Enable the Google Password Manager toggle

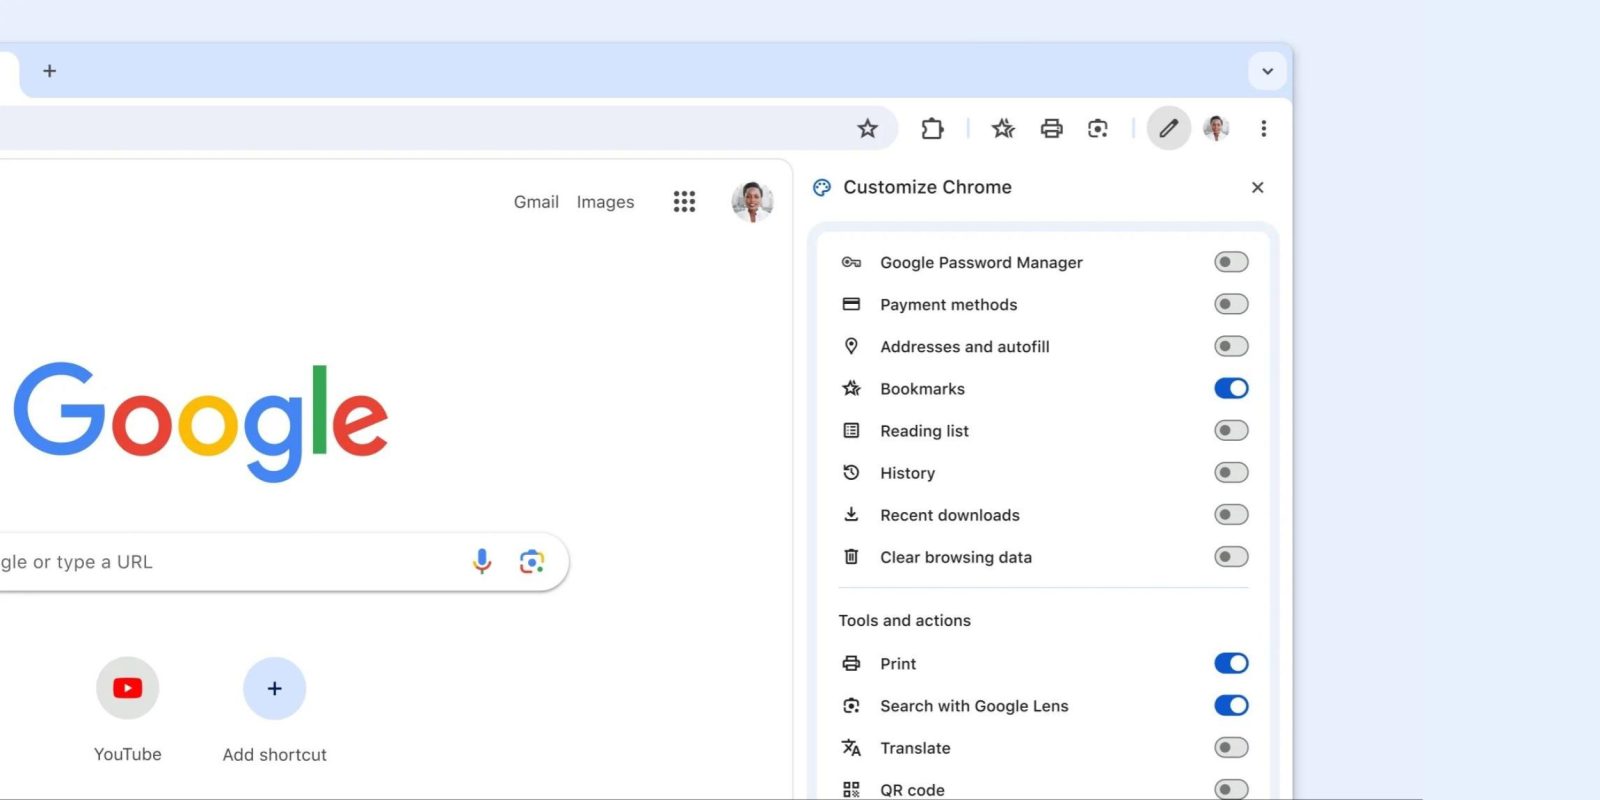[x=1231, y=262]
